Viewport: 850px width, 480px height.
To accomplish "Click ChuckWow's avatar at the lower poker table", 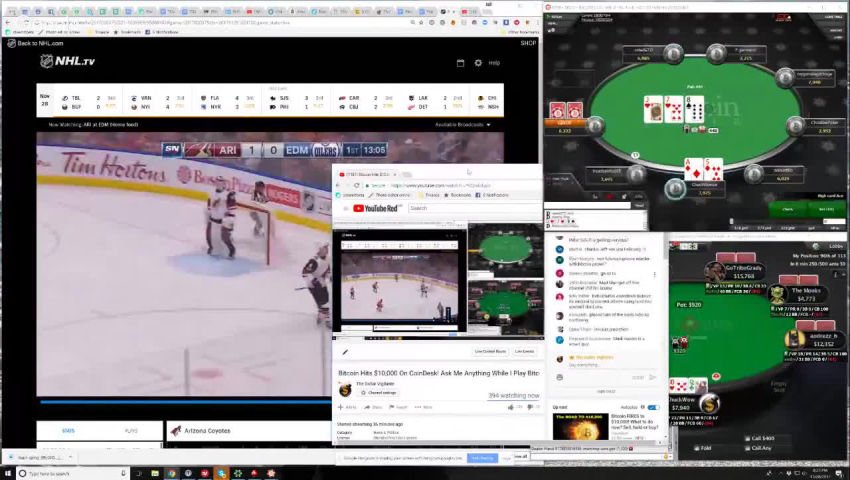I will 709,404.
